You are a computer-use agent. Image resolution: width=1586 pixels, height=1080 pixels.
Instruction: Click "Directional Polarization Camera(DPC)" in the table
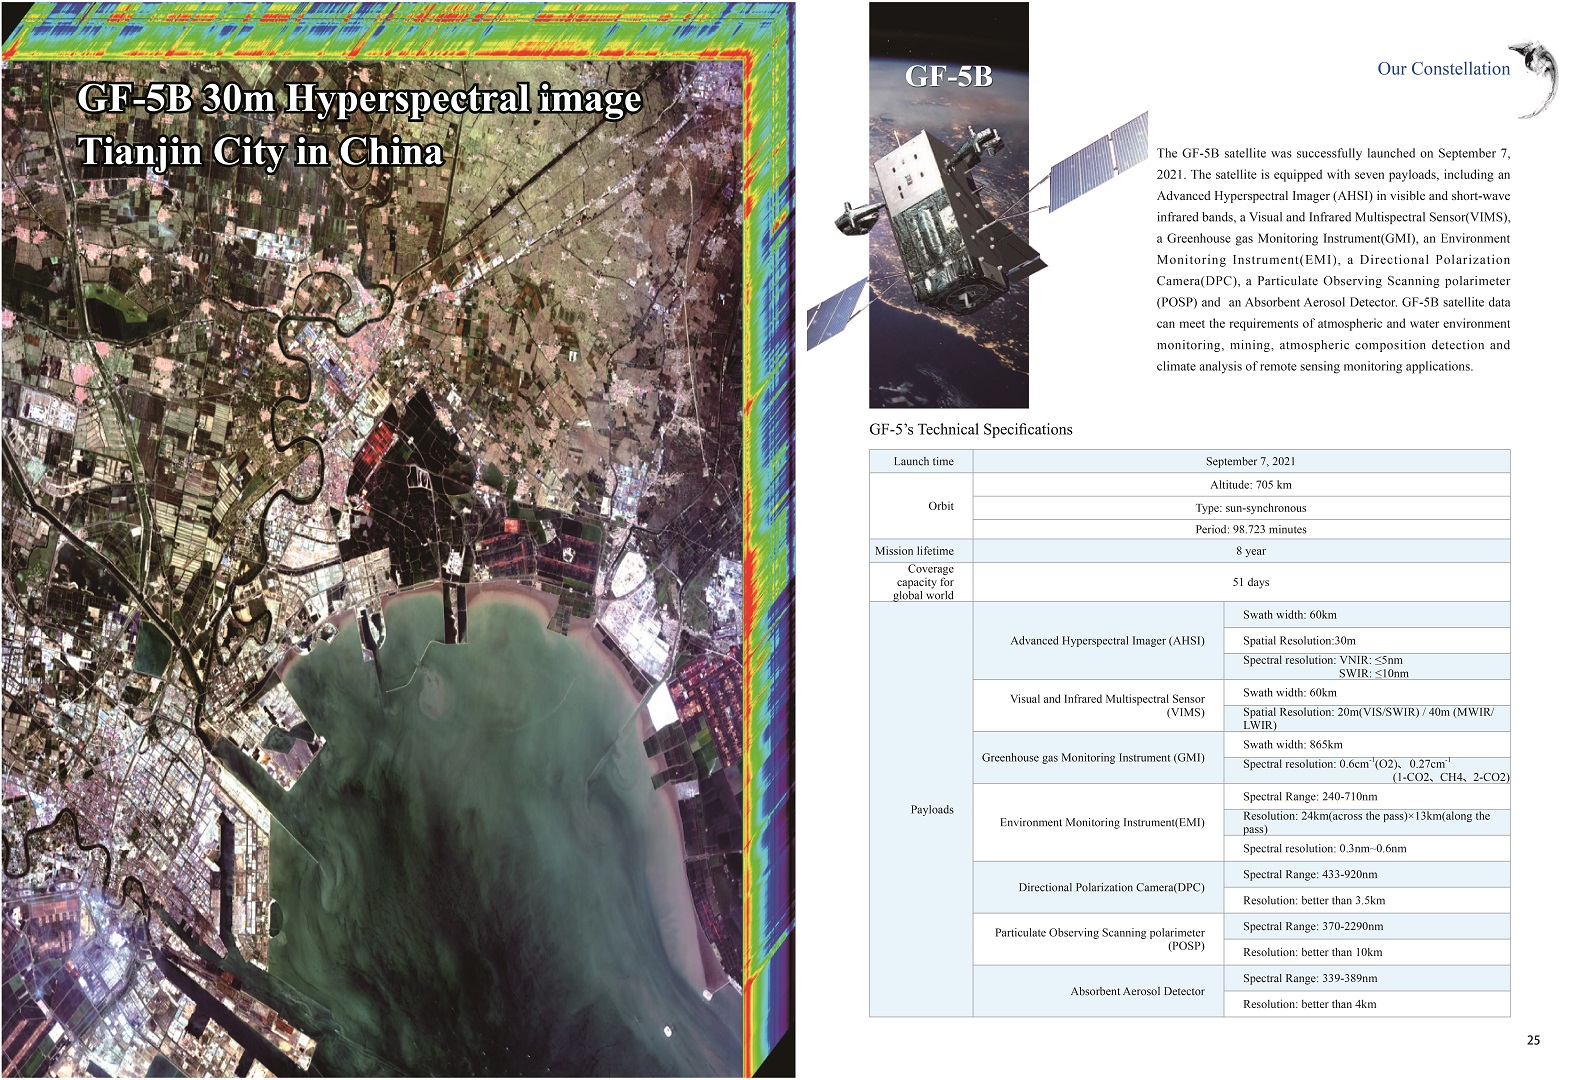[x=1111, y=888]
